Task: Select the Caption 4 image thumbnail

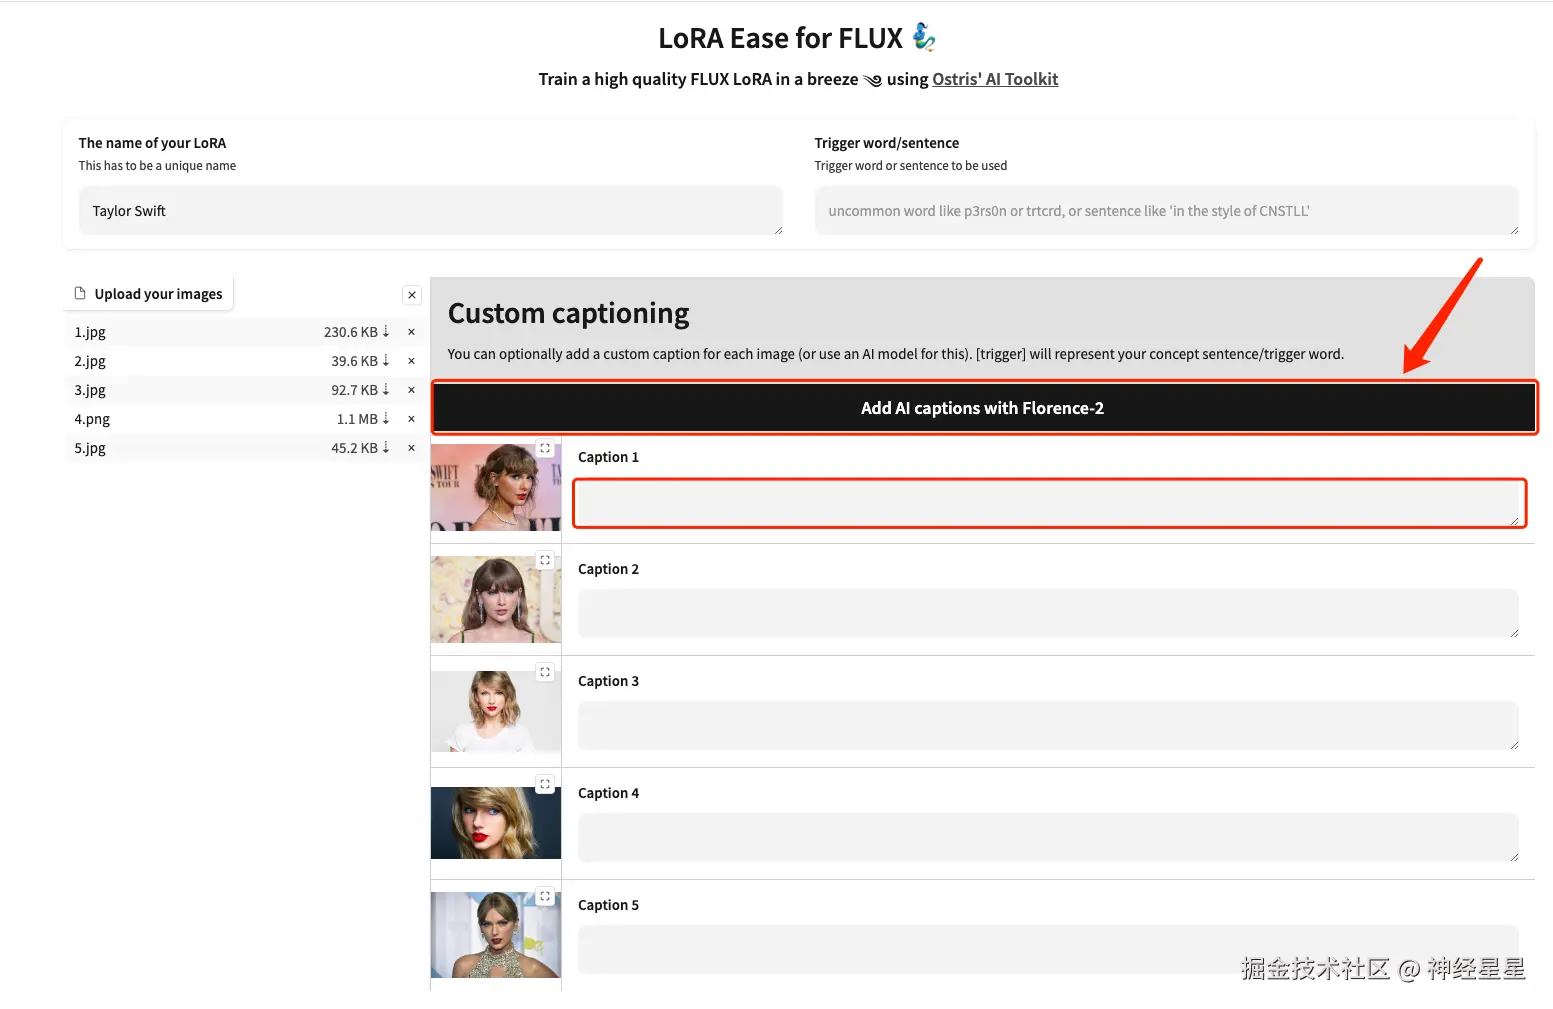Action: pyautogui.click(x=496, y=823)
